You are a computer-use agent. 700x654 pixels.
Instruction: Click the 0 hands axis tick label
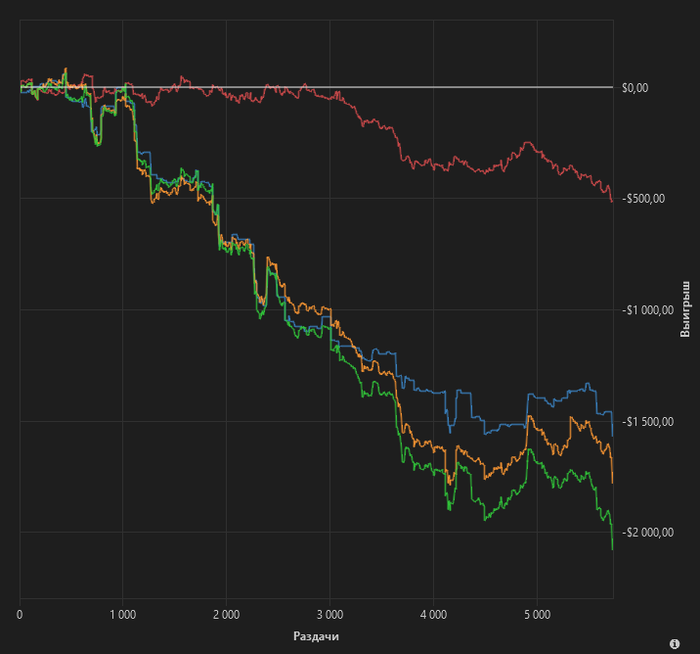(x=20, y=615)
